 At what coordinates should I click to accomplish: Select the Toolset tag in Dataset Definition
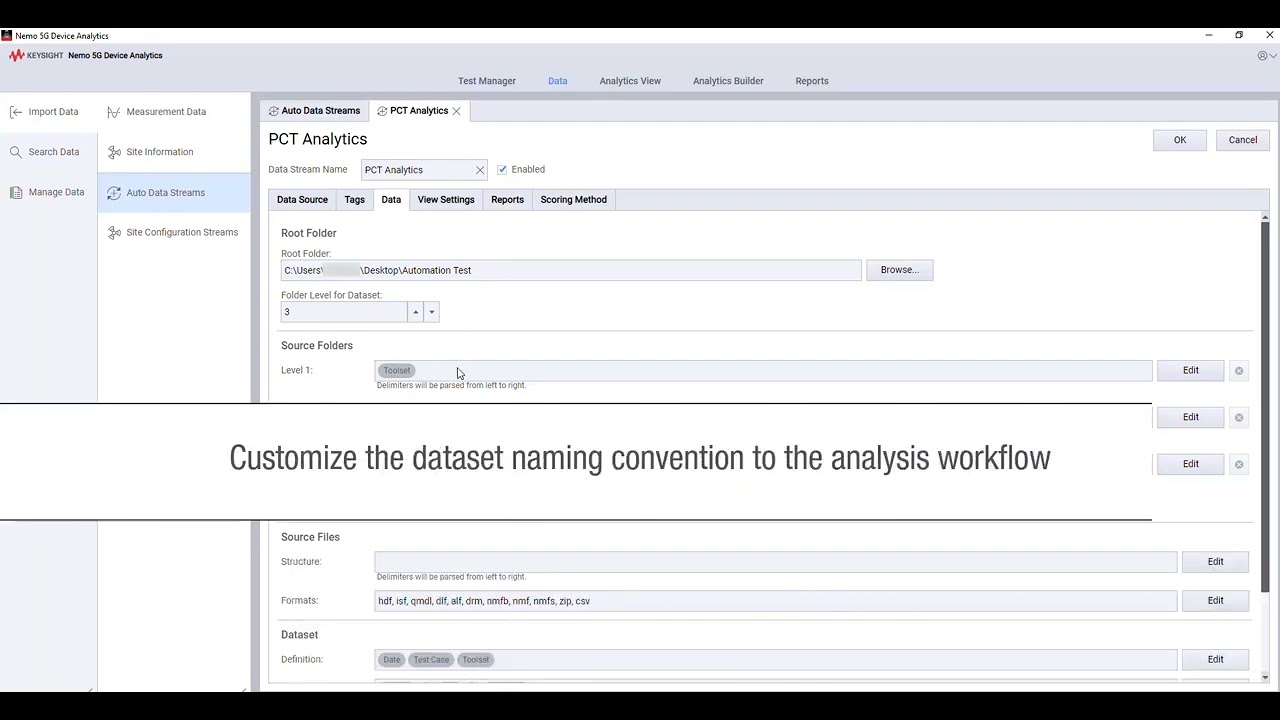[476, 660]
